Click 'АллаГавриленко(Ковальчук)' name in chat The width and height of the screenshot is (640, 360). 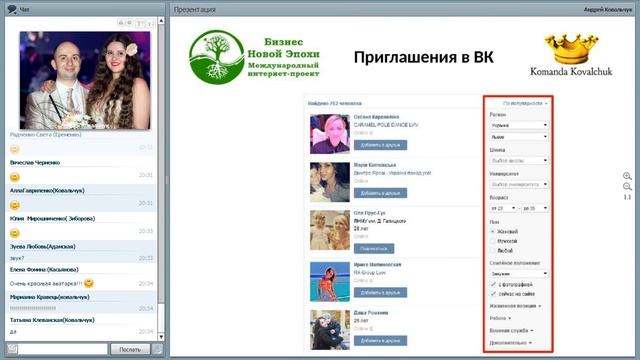click(x=47, y=190)
